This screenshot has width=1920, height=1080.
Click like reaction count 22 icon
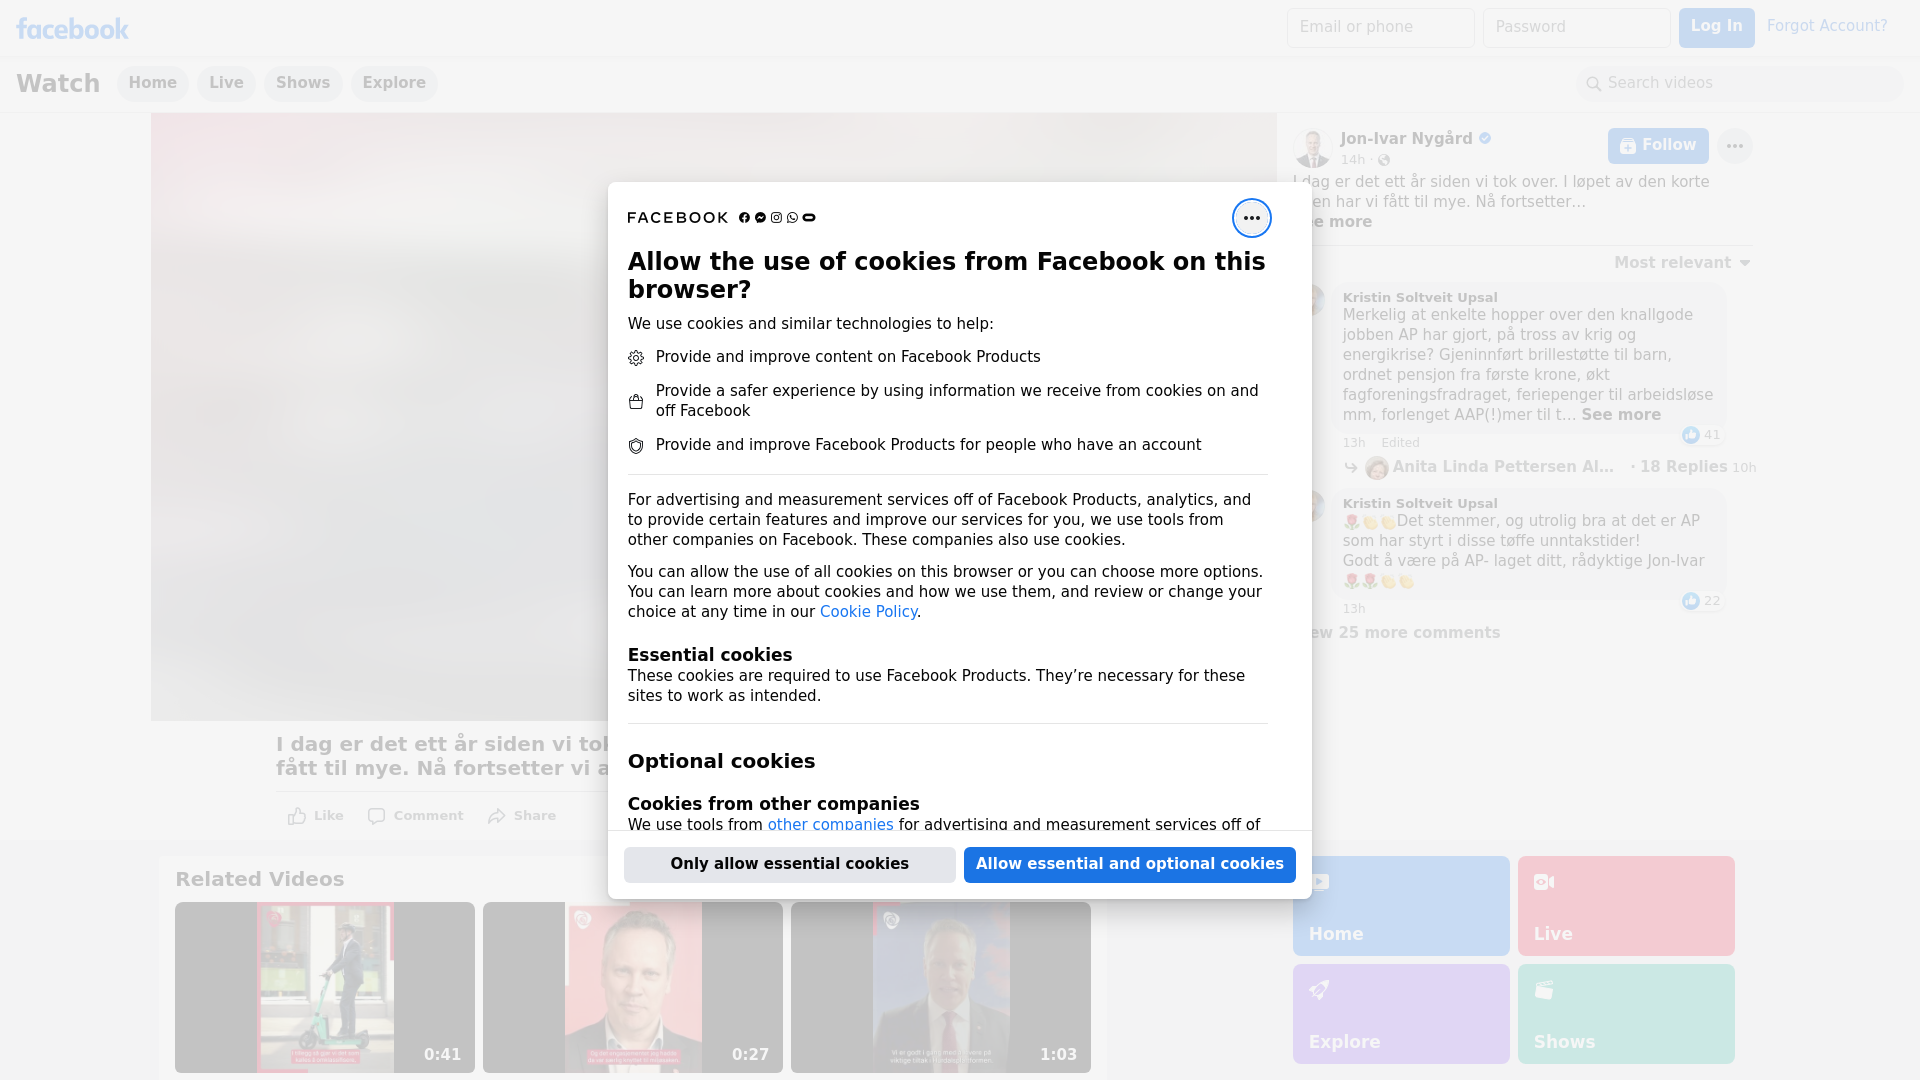1690,601
